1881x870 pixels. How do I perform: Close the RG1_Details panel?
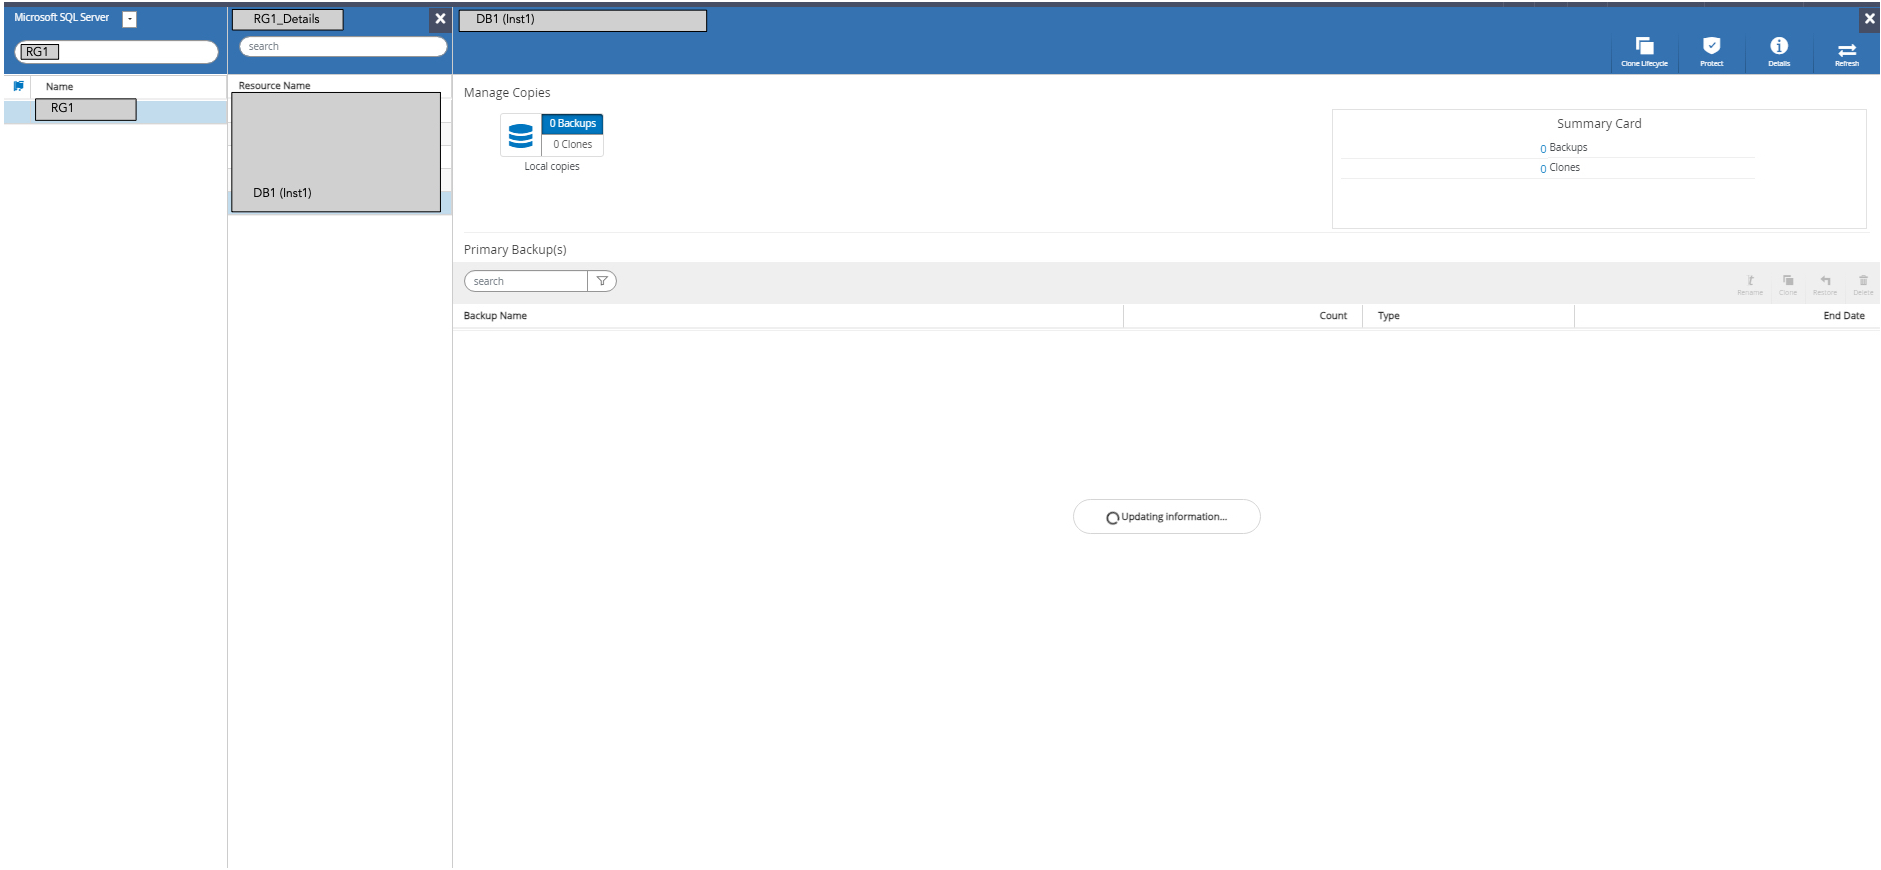[440, 19]
